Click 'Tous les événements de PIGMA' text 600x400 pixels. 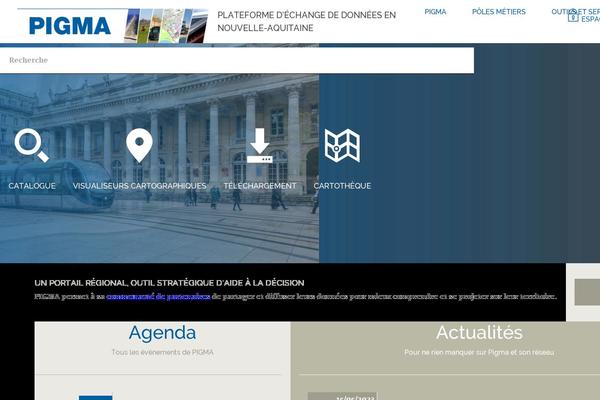click(163, 352)
